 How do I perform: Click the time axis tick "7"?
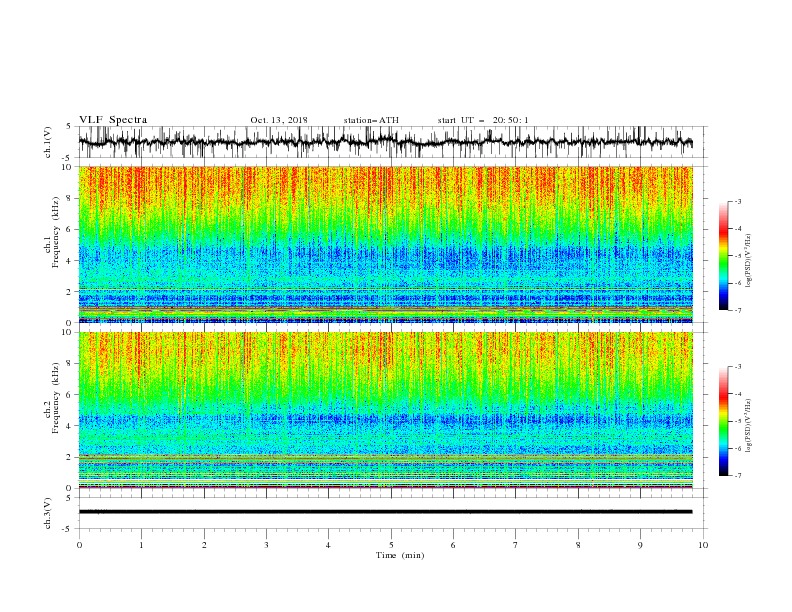pyautogui.click(x=516, y=545)
